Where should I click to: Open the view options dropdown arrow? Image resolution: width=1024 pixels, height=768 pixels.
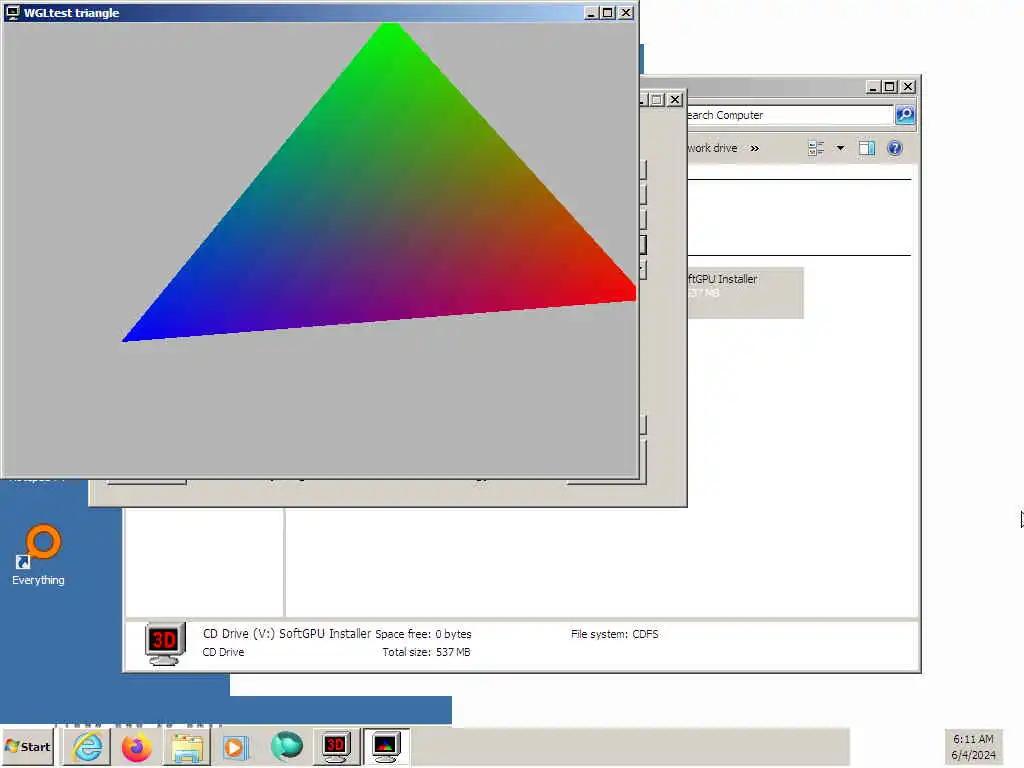(x=840, y=148)
